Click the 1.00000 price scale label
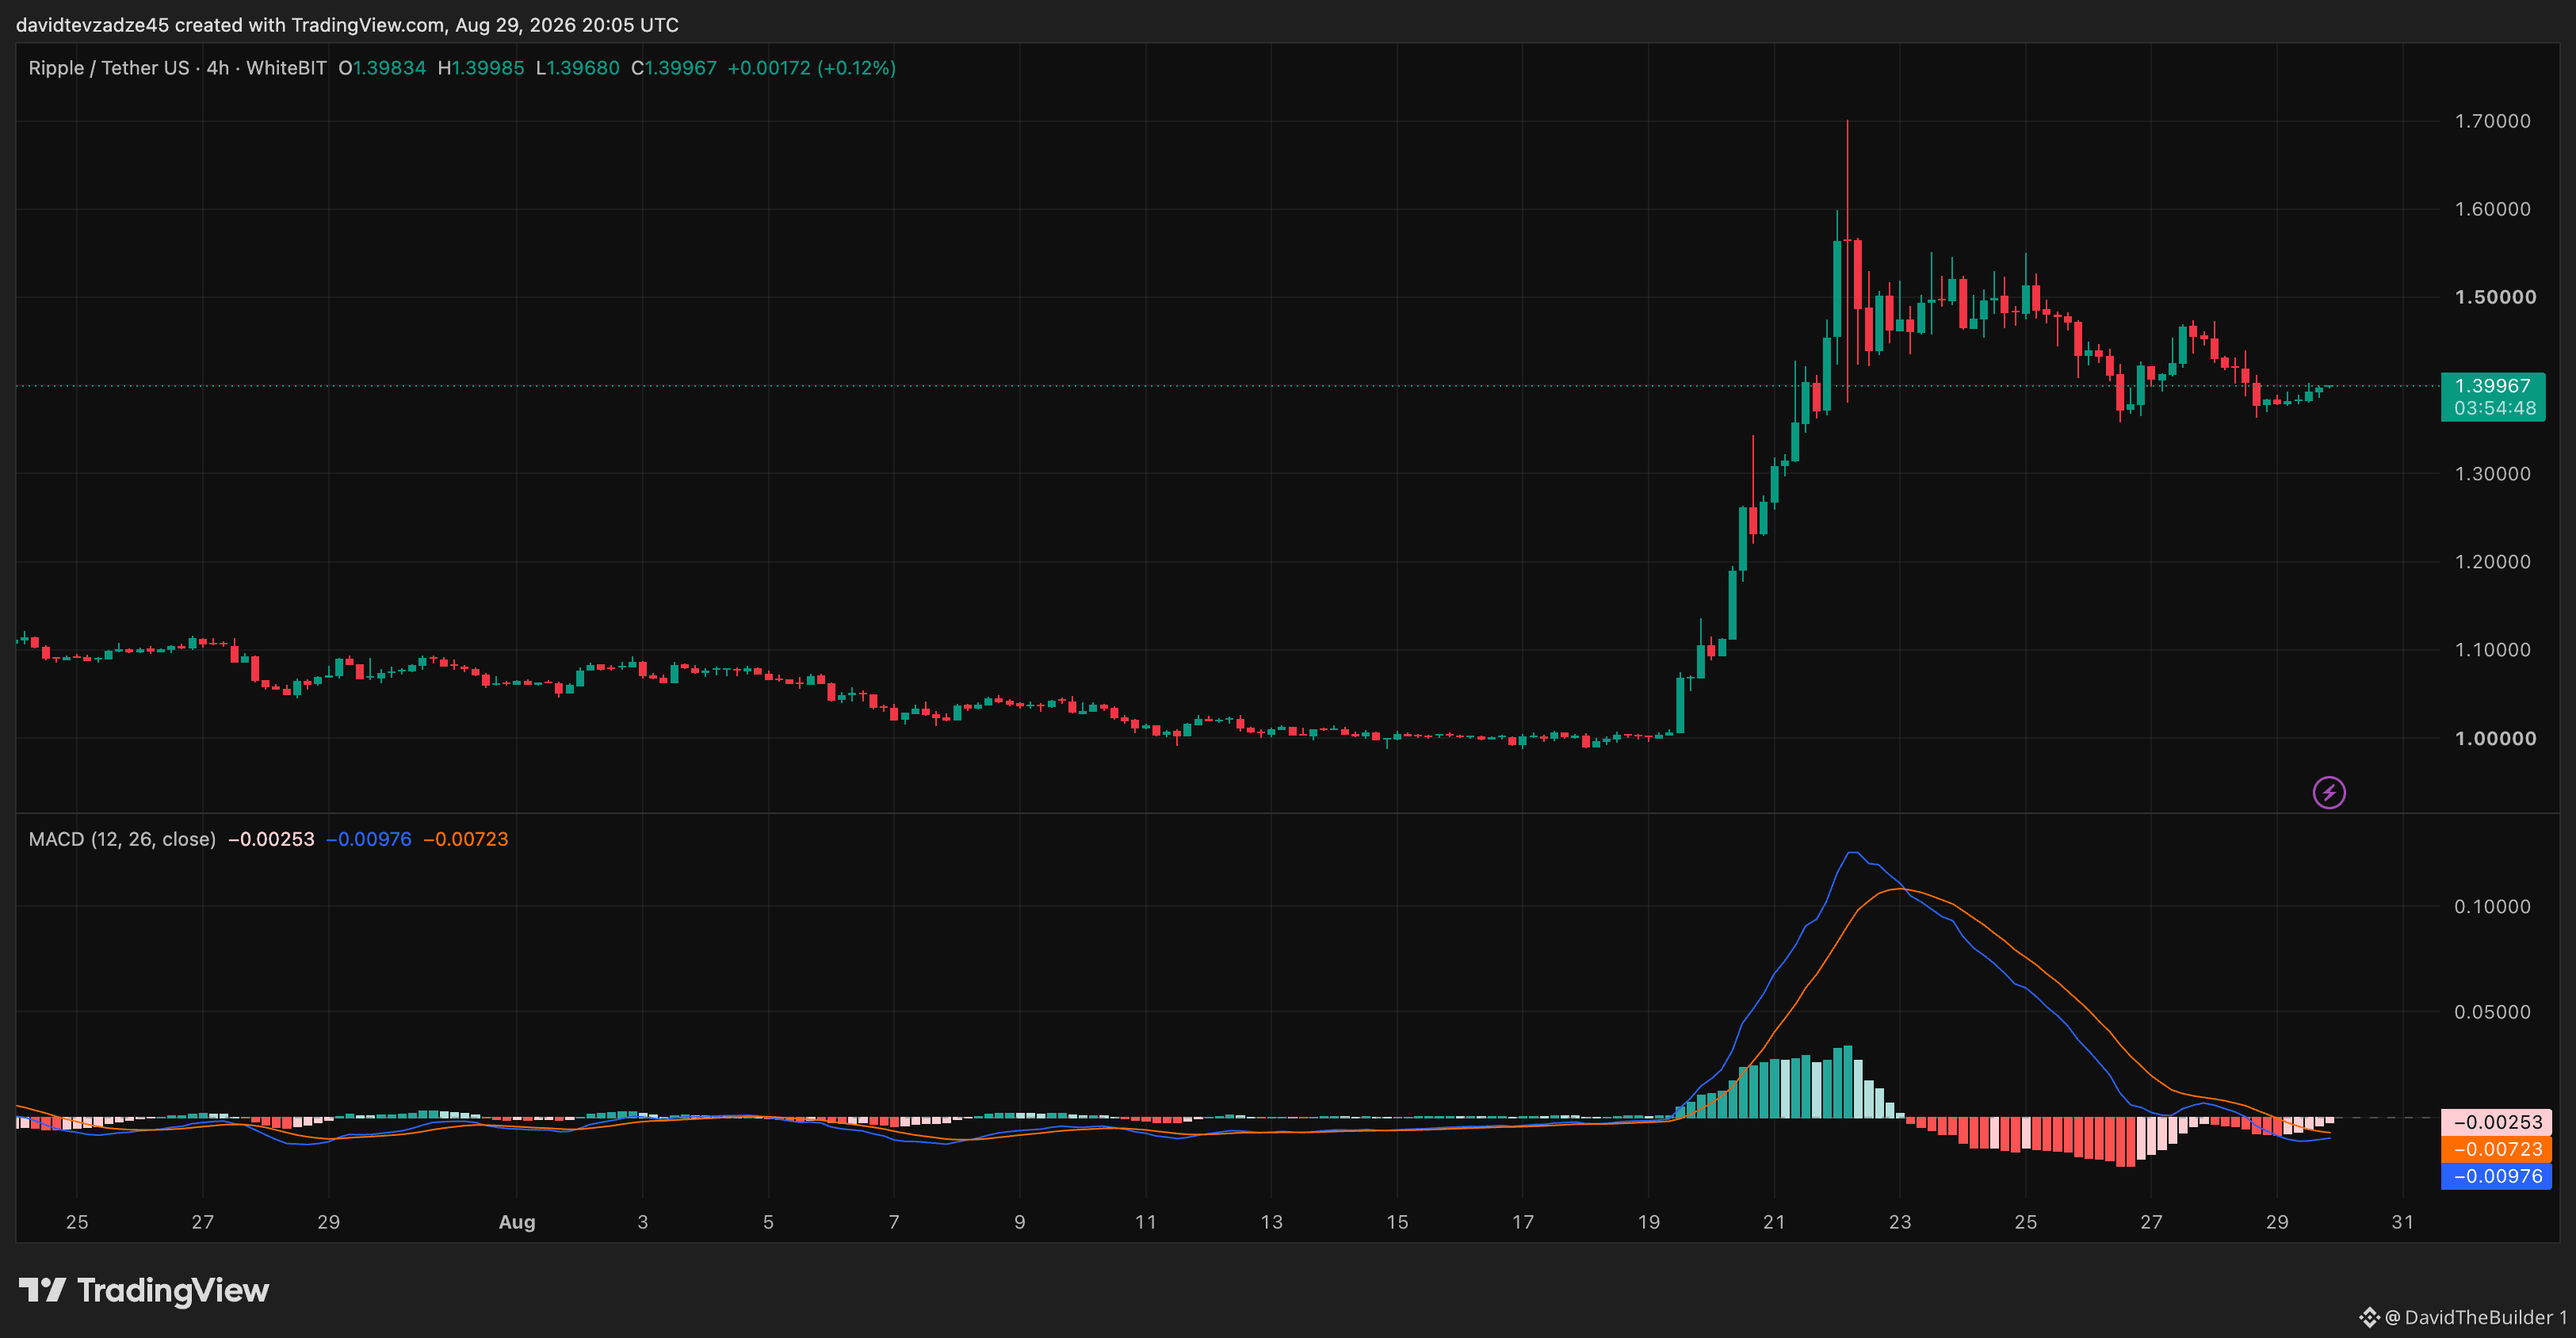The image size is (2576, 1338). tap(2495, 739)
